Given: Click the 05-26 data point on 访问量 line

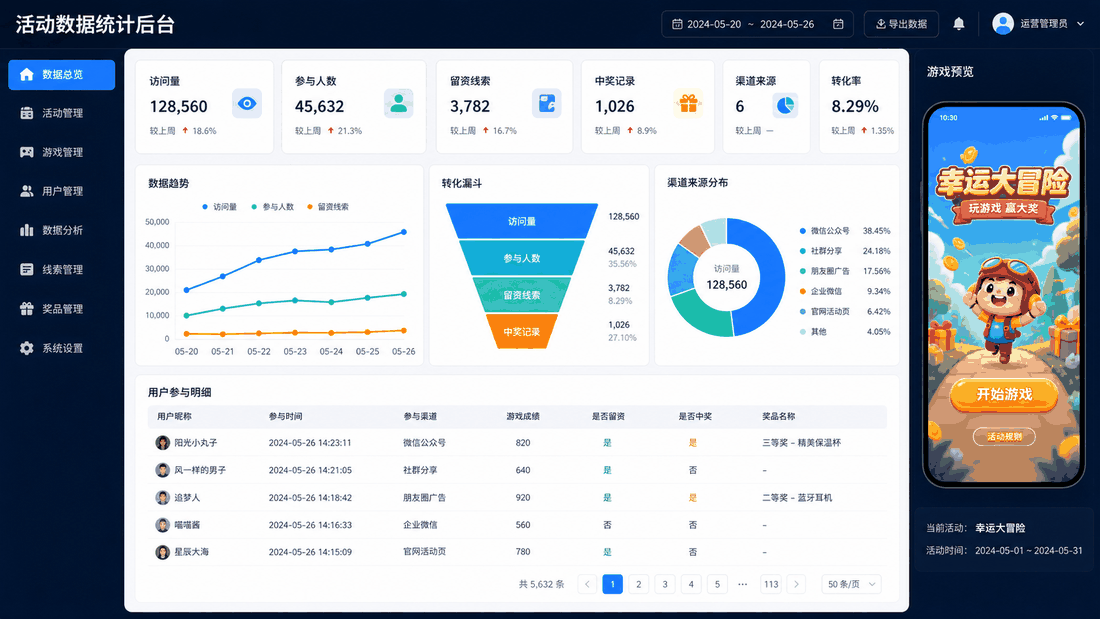Looking at the screenshot, I should [403, 232].
